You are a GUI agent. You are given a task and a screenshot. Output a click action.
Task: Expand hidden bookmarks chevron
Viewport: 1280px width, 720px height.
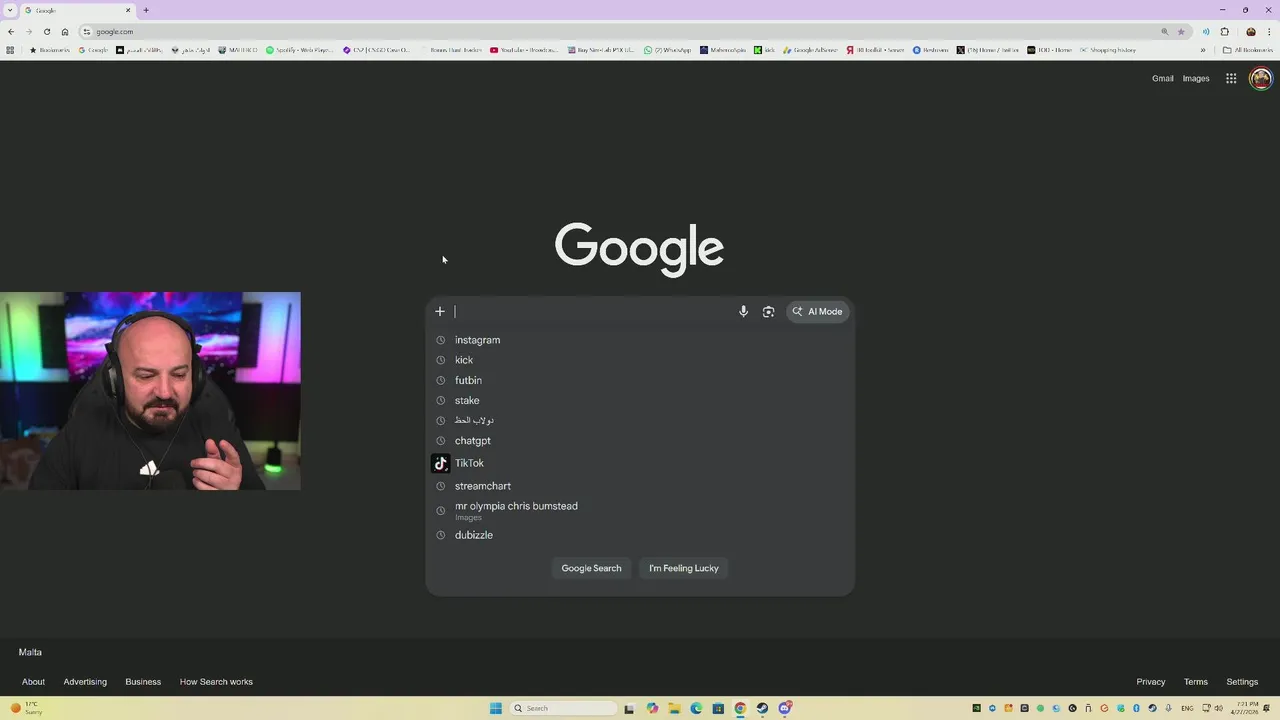coord(1203,49)
